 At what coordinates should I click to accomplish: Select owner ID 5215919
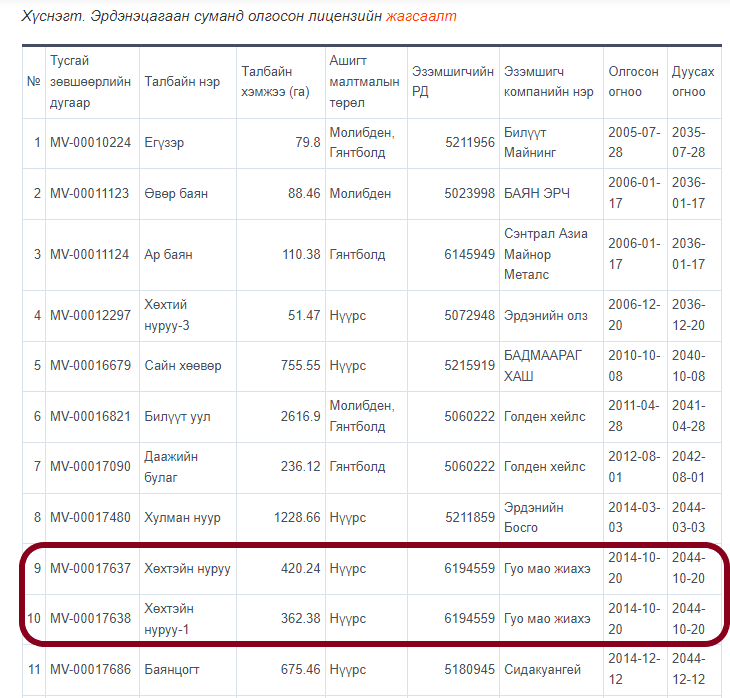tap(469, 366)
